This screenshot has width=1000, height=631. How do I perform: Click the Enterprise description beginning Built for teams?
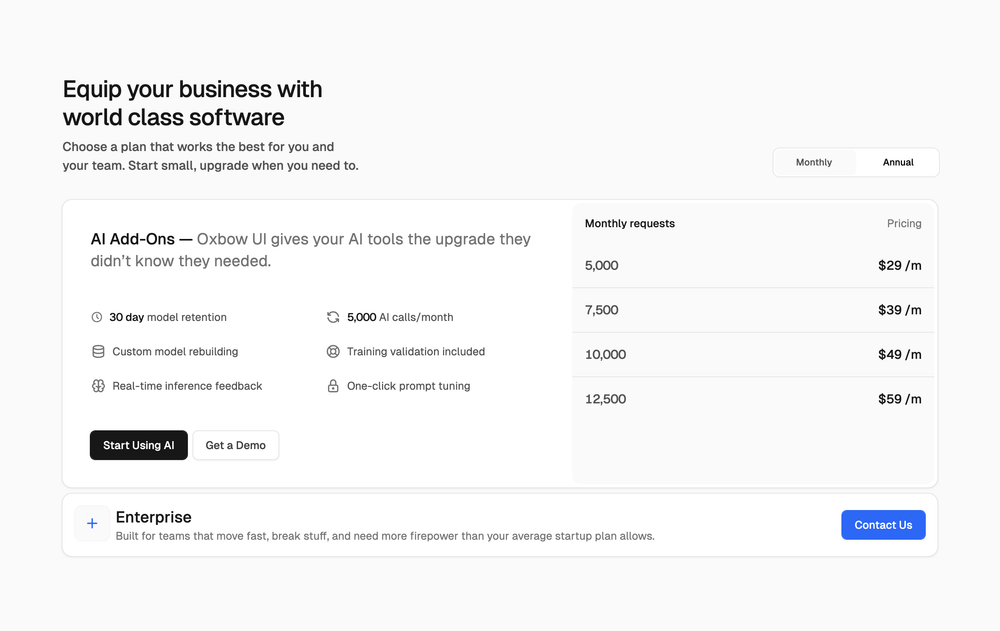click(385, 536)
